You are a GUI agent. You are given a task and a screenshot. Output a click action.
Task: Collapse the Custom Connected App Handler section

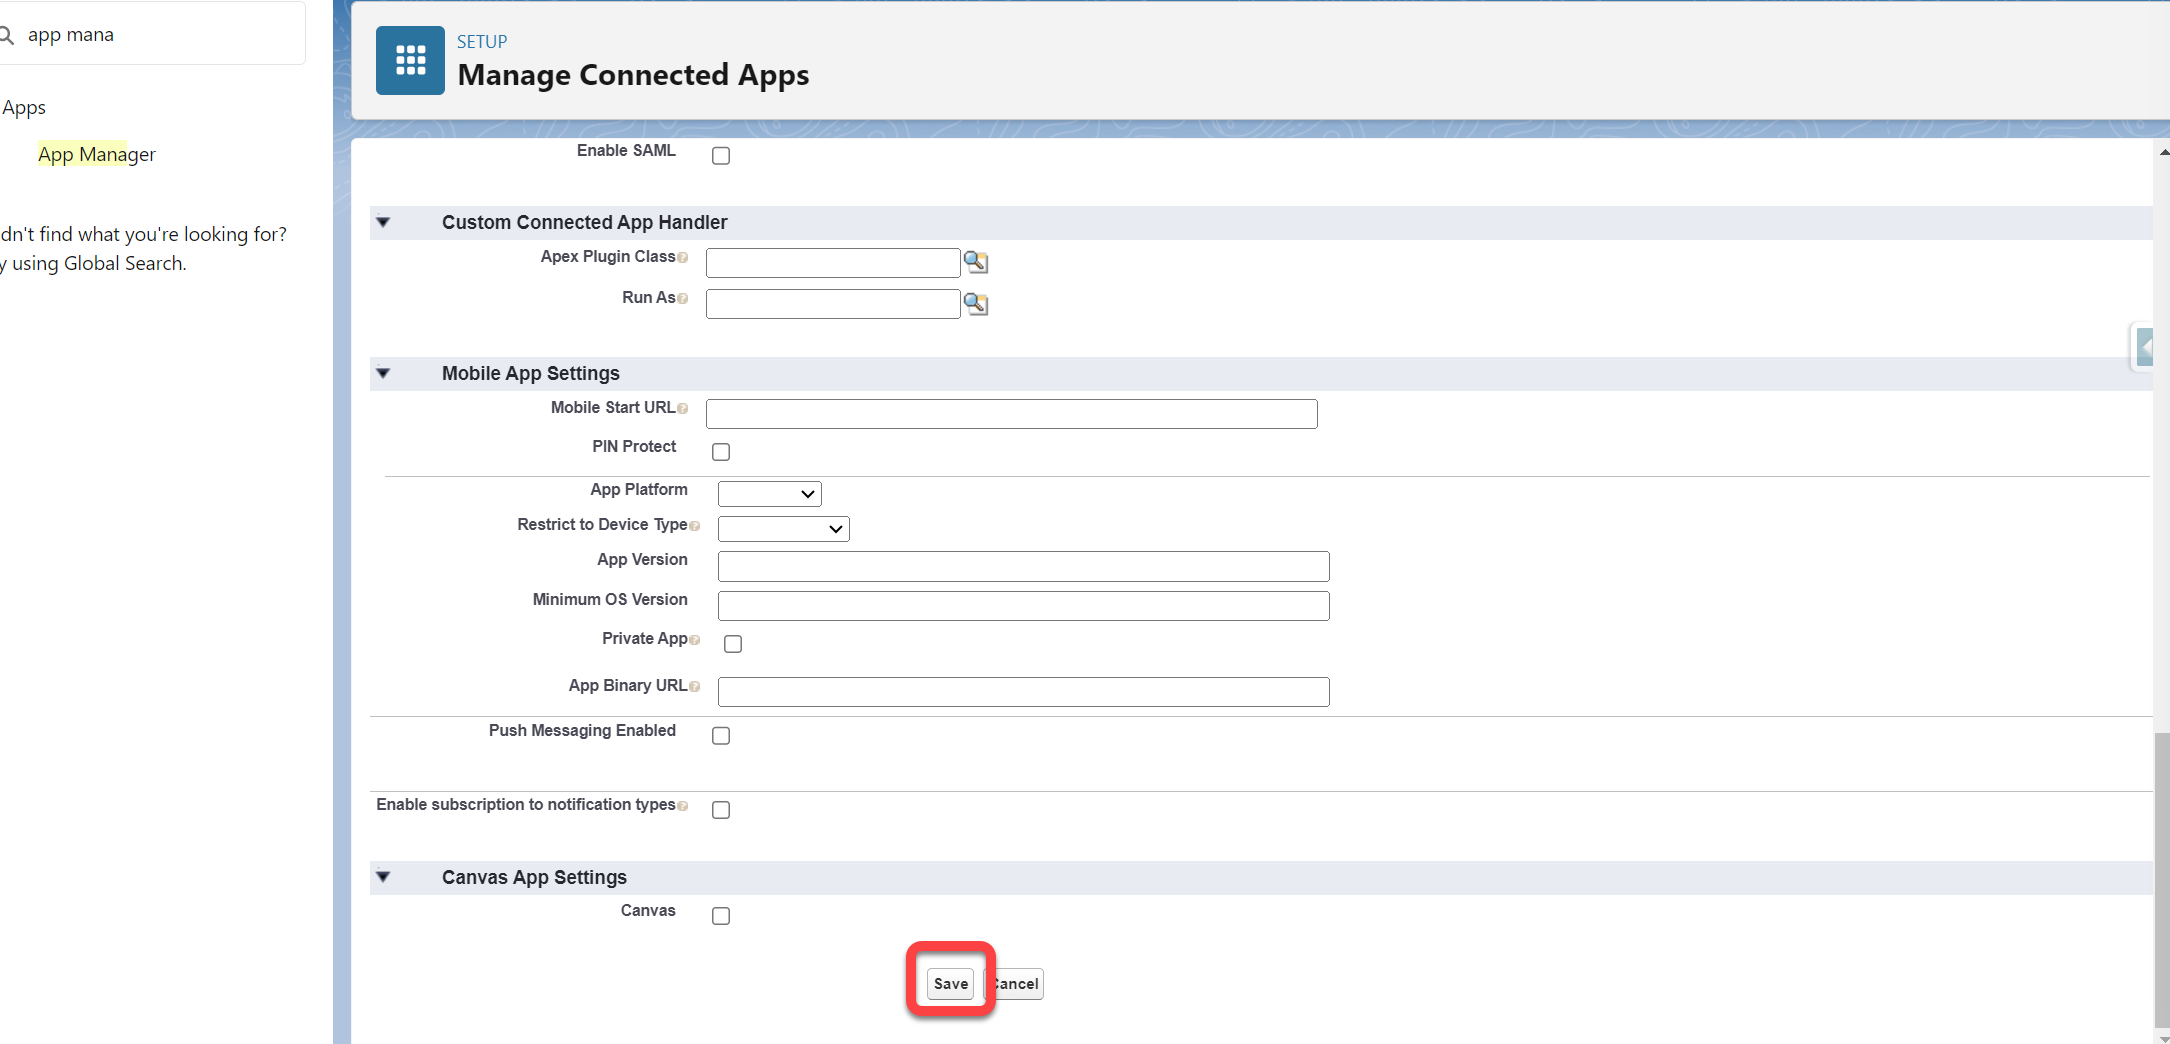point(383,223)
